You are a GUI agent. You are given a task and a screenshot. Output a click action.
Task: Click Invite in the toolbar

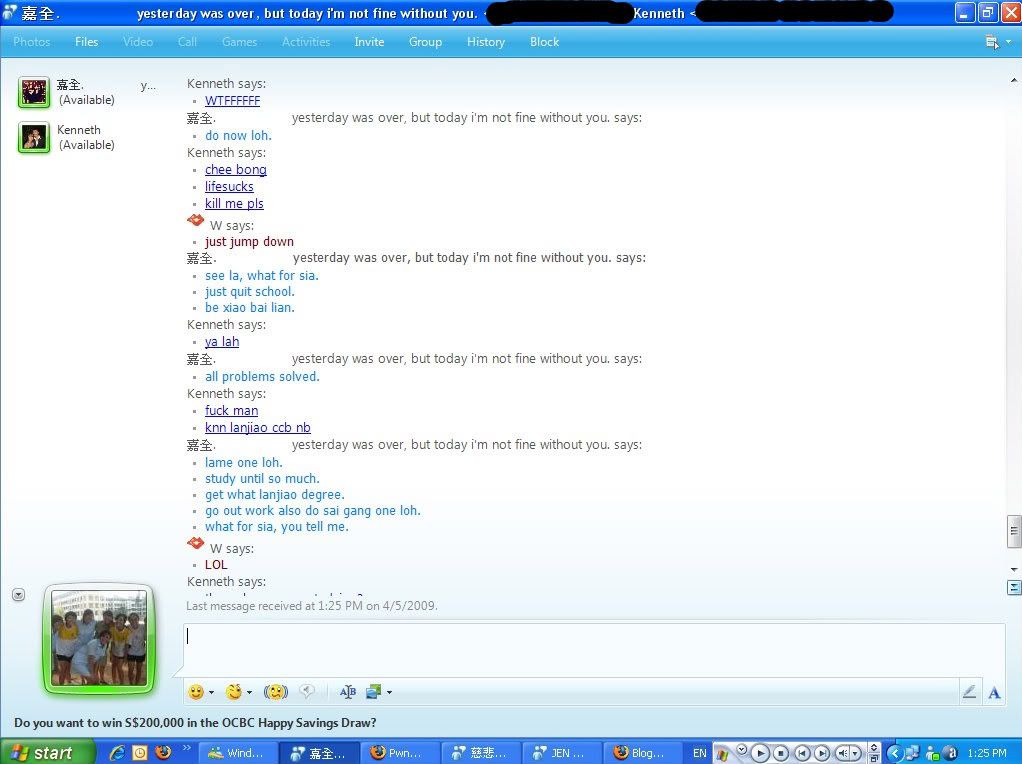coord(369,42)
